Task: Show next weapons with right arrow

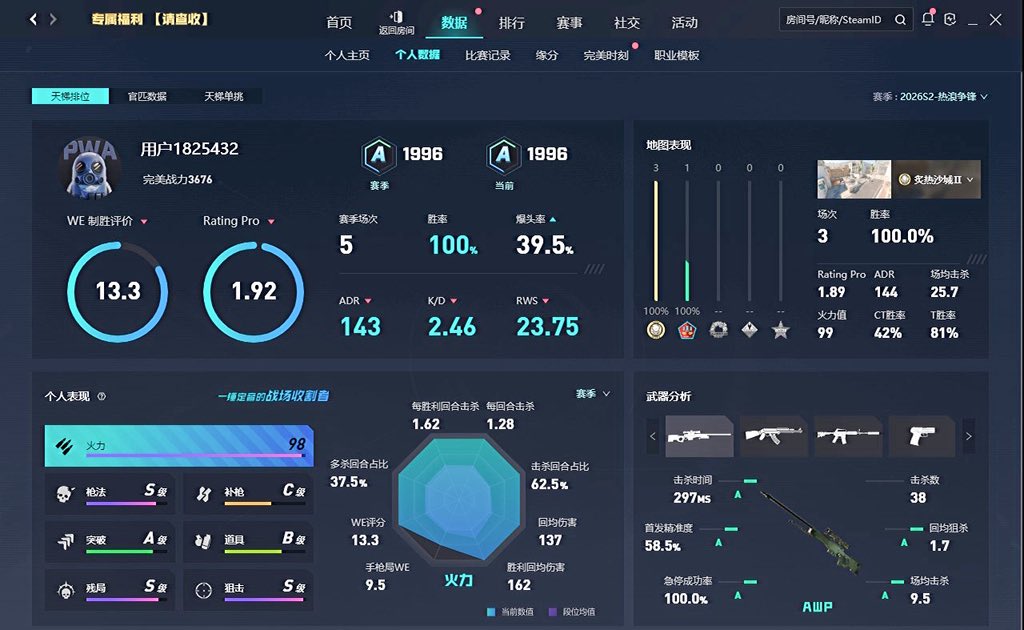Action: (x=968, y=436)
